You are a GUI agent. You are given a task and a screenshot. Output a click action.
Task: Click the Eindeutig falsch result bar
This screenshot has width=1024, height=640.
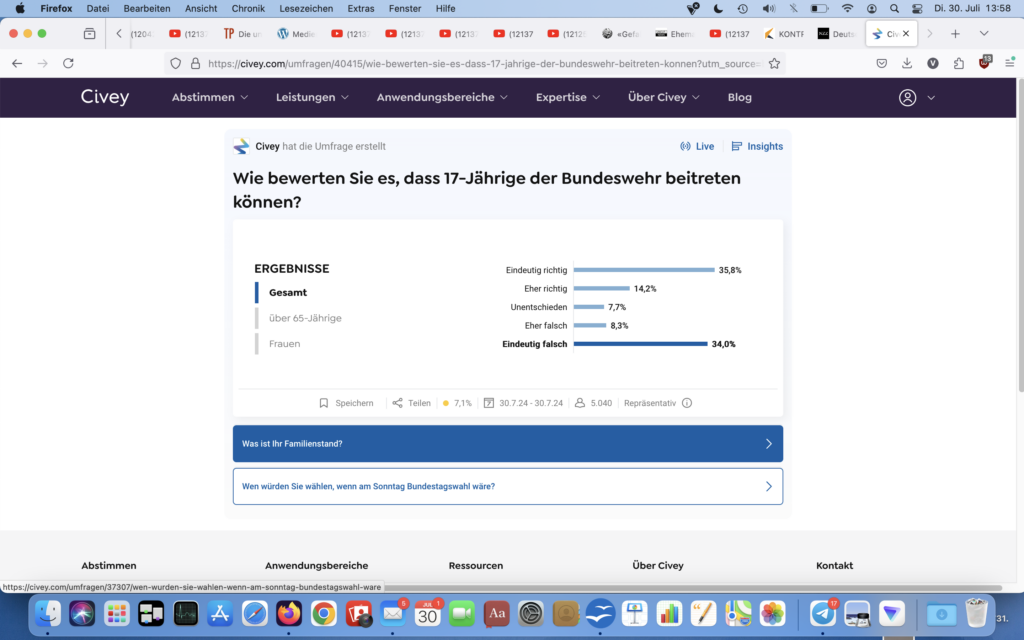(x=640, y=344)
